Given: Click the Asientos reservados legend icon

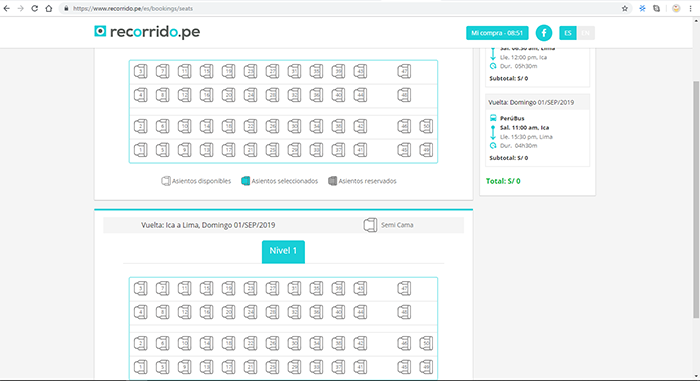Looking at the screenshot, I should coord(332,181).
